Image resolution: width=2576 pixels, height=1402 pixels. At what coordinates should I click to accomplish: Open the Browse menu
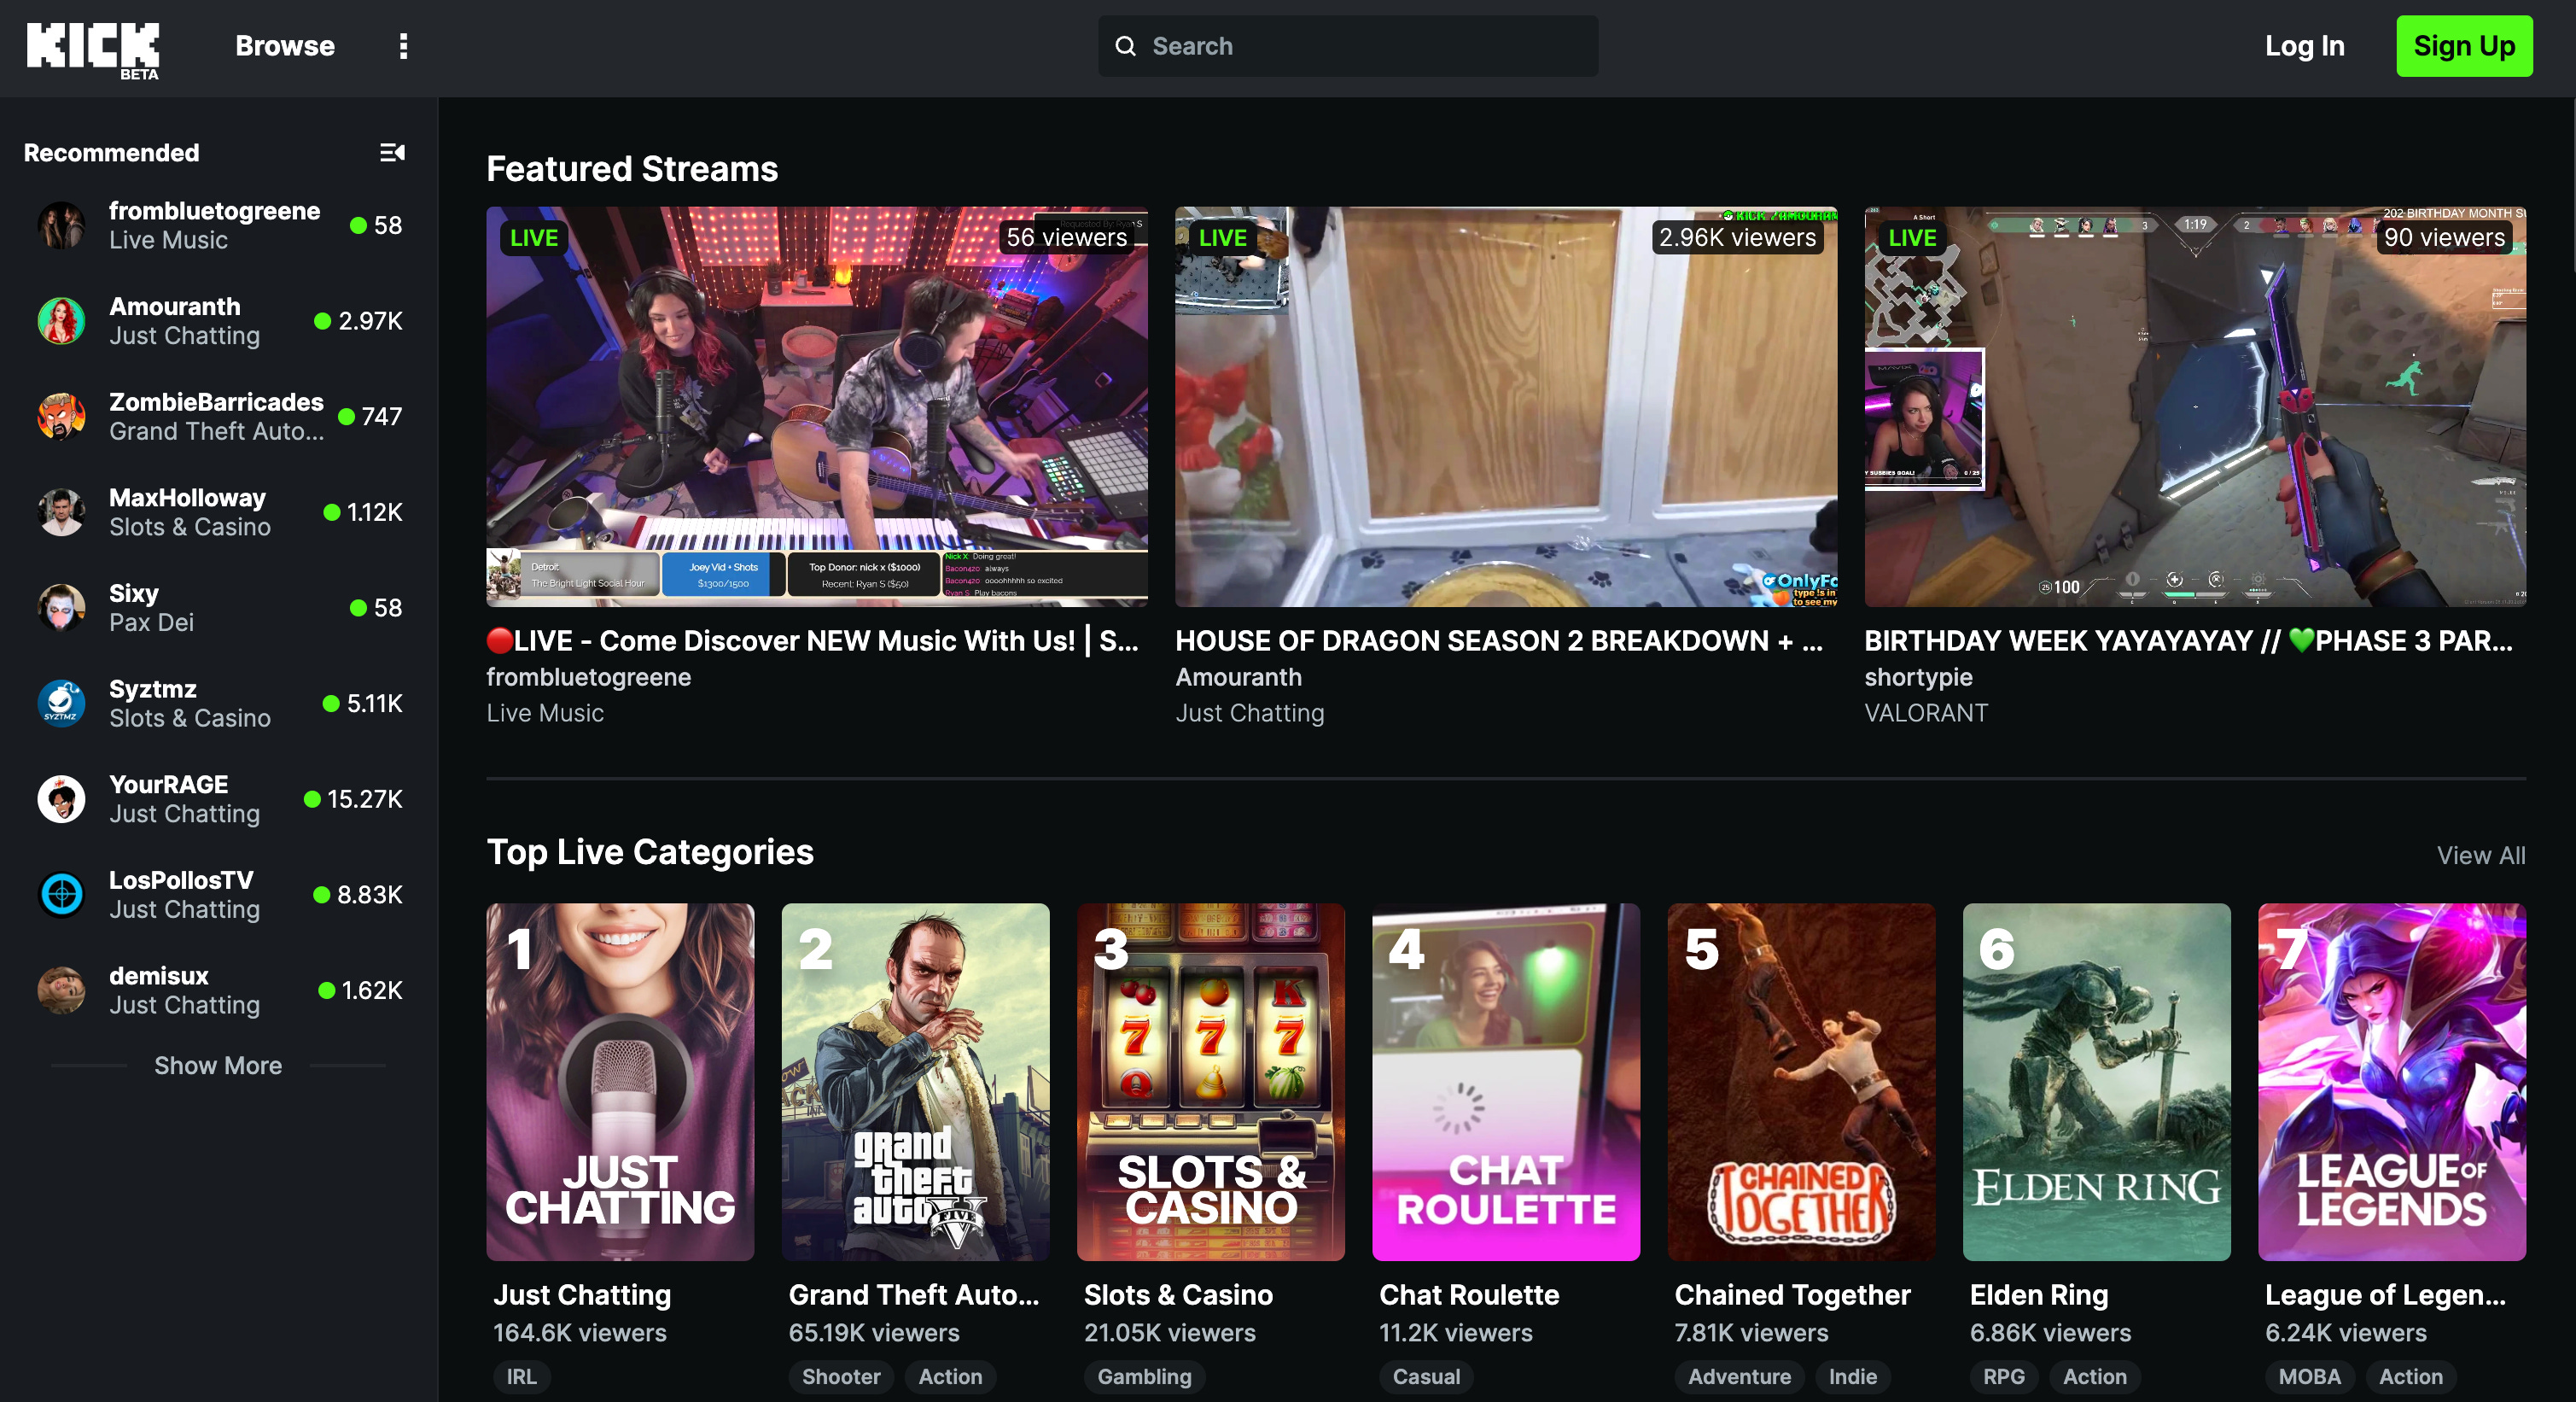coord(285,46)
